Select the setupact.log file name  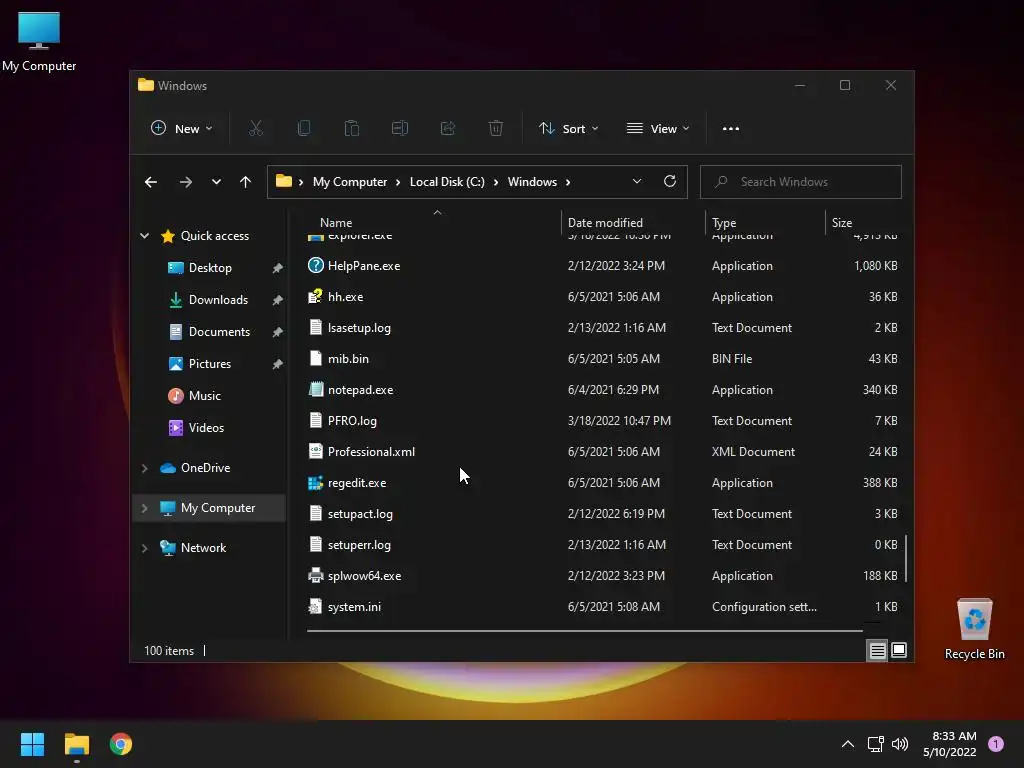(360, 514)
